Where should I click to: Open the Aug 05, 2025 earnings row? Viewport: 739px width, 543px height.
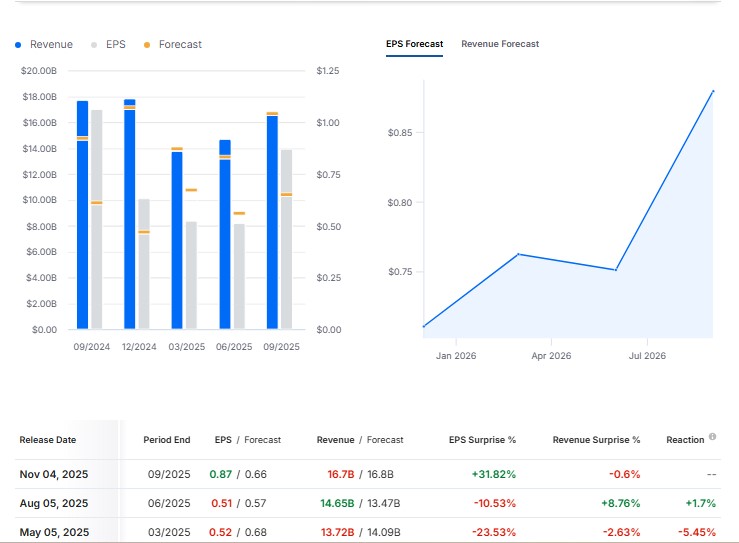click(54, 503)
